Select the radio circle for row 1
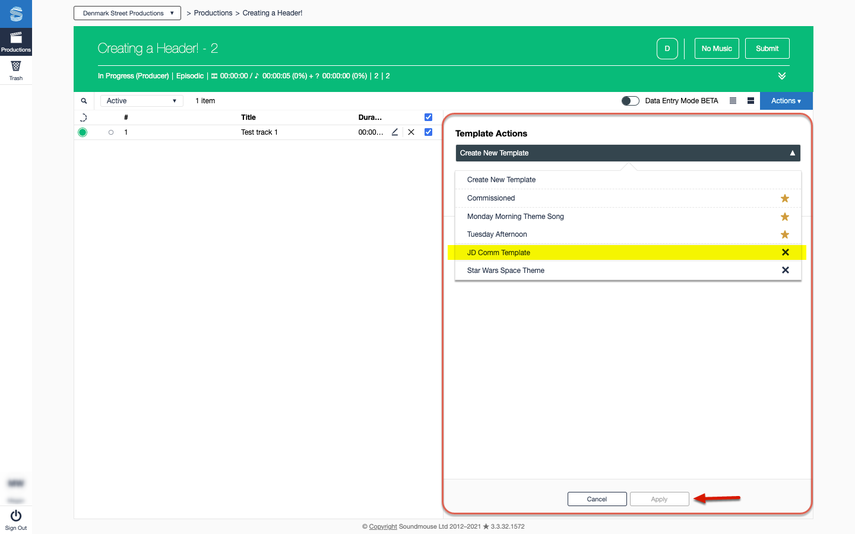 111,133
